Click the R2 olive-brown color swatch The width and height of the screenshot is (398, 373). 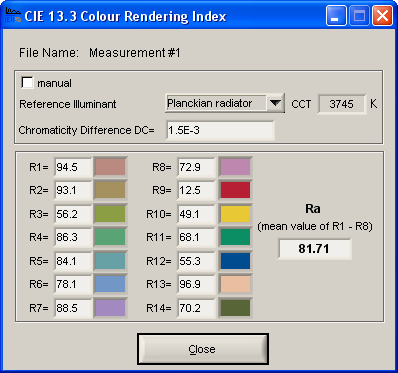[x=110, y=190]
